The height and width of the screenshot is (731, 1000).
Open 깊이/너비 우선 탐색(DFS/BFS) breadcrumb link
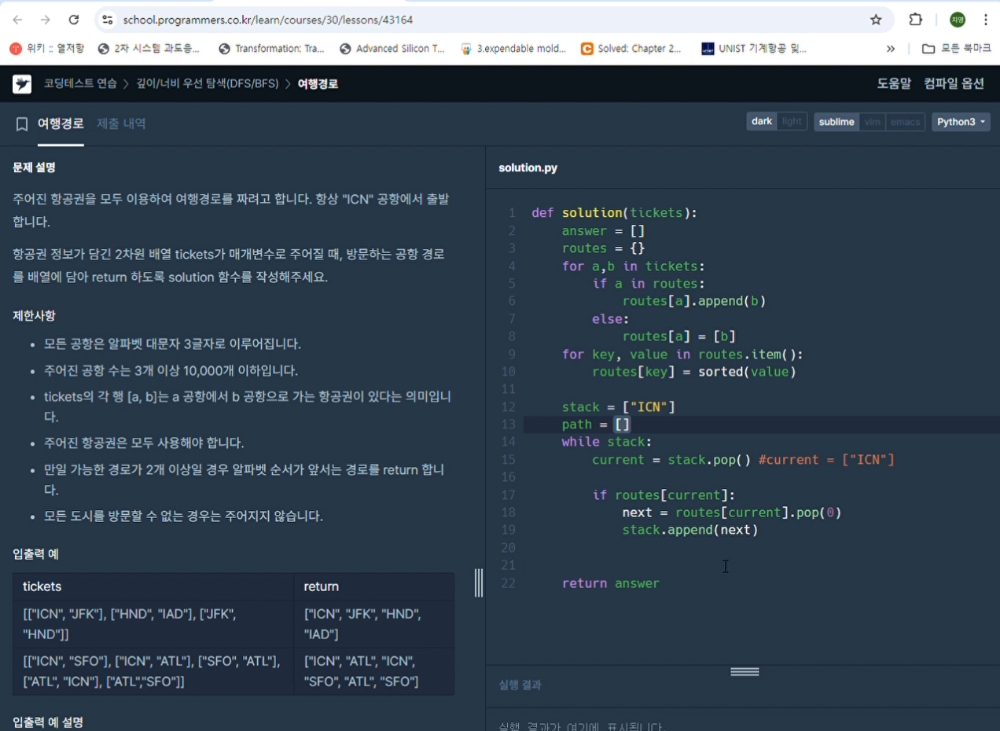(207, 84)
